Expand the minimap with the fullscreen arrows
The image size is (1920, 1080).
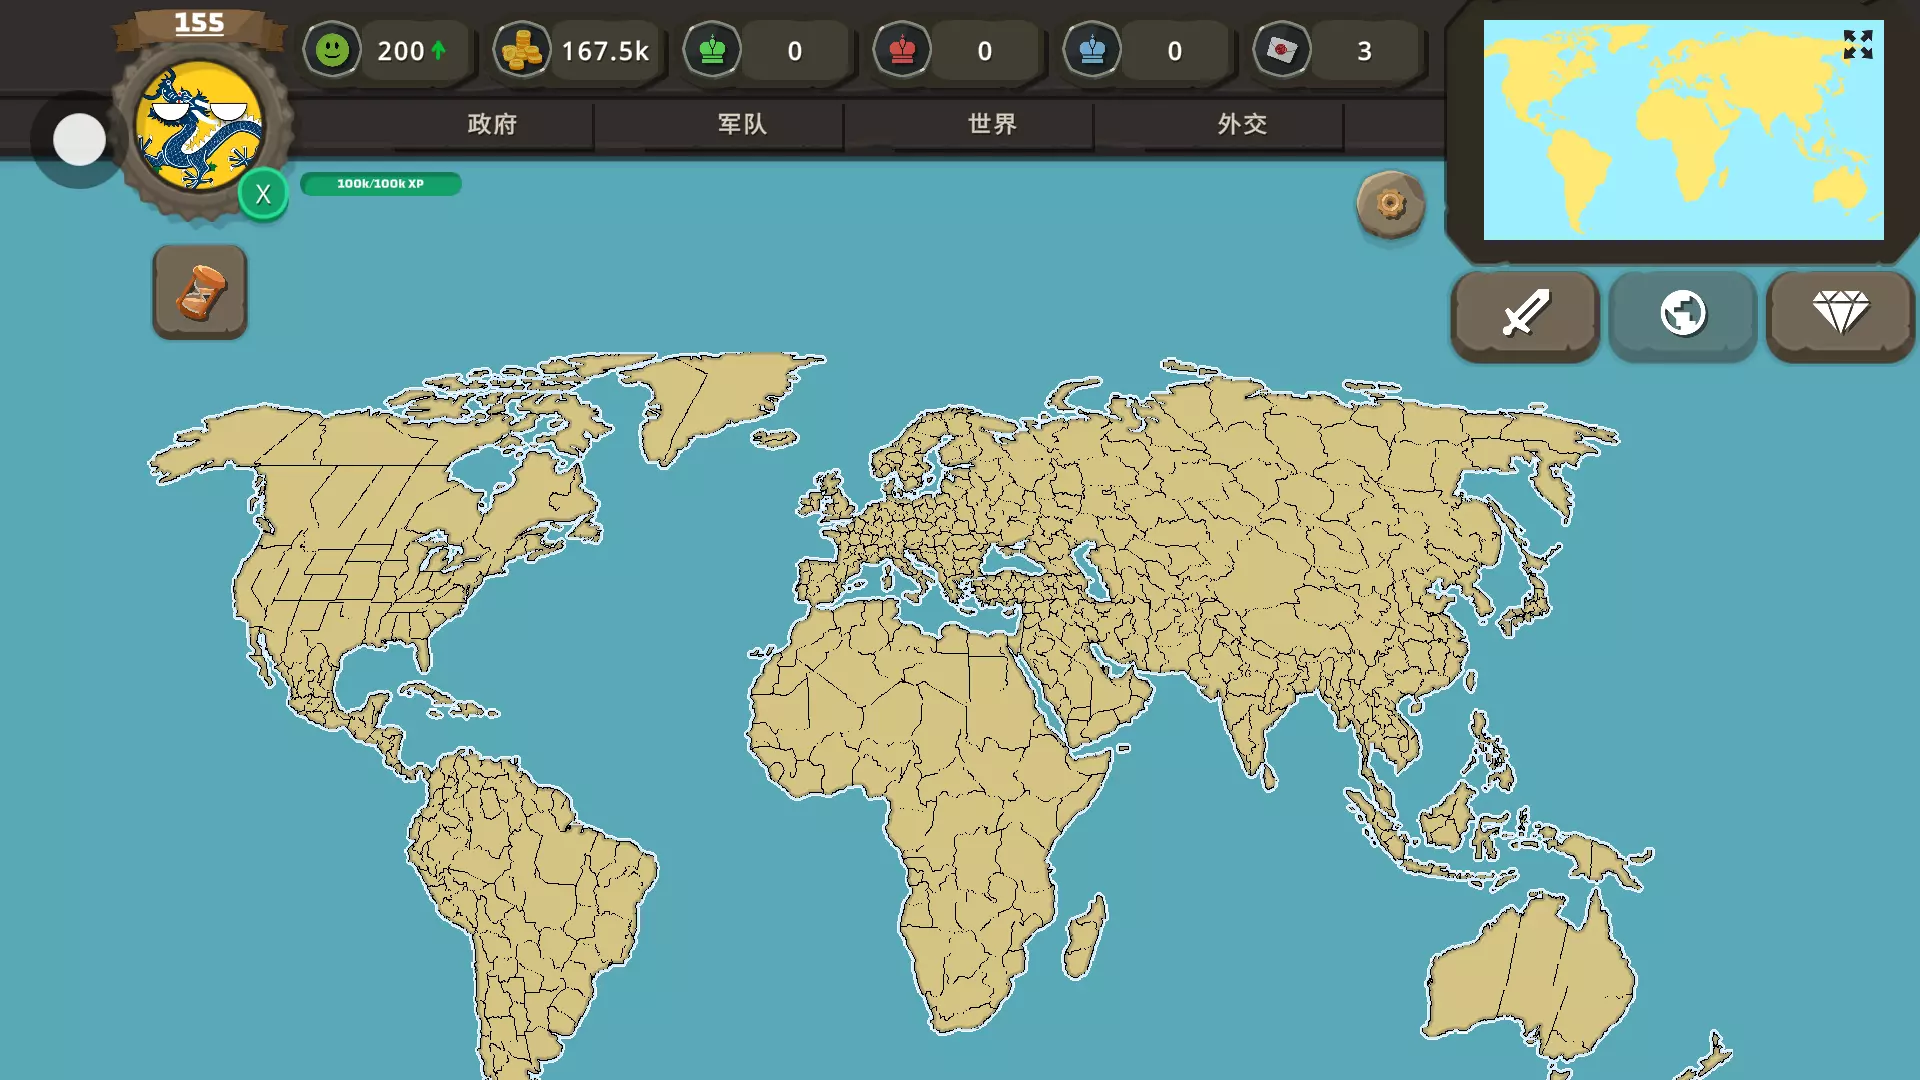(x=1857, y=44)
